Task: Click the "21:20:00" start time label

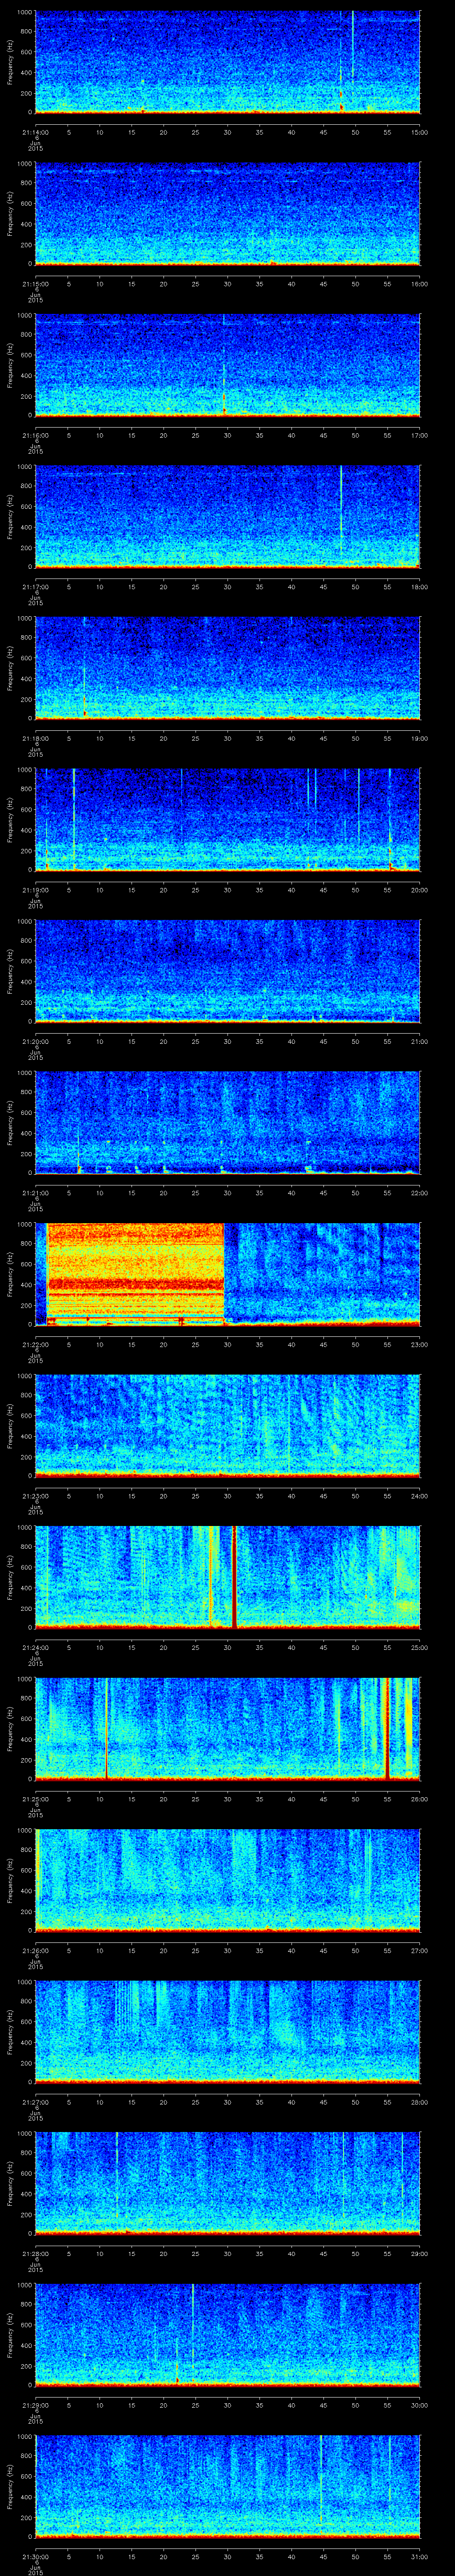Action: coord(35,1042)
